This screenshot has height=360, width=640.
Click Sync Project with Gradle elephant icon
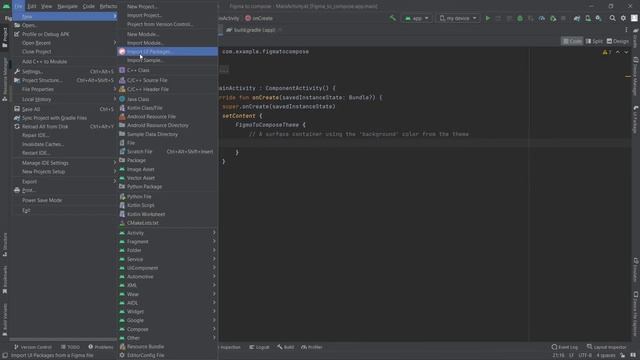577,18
